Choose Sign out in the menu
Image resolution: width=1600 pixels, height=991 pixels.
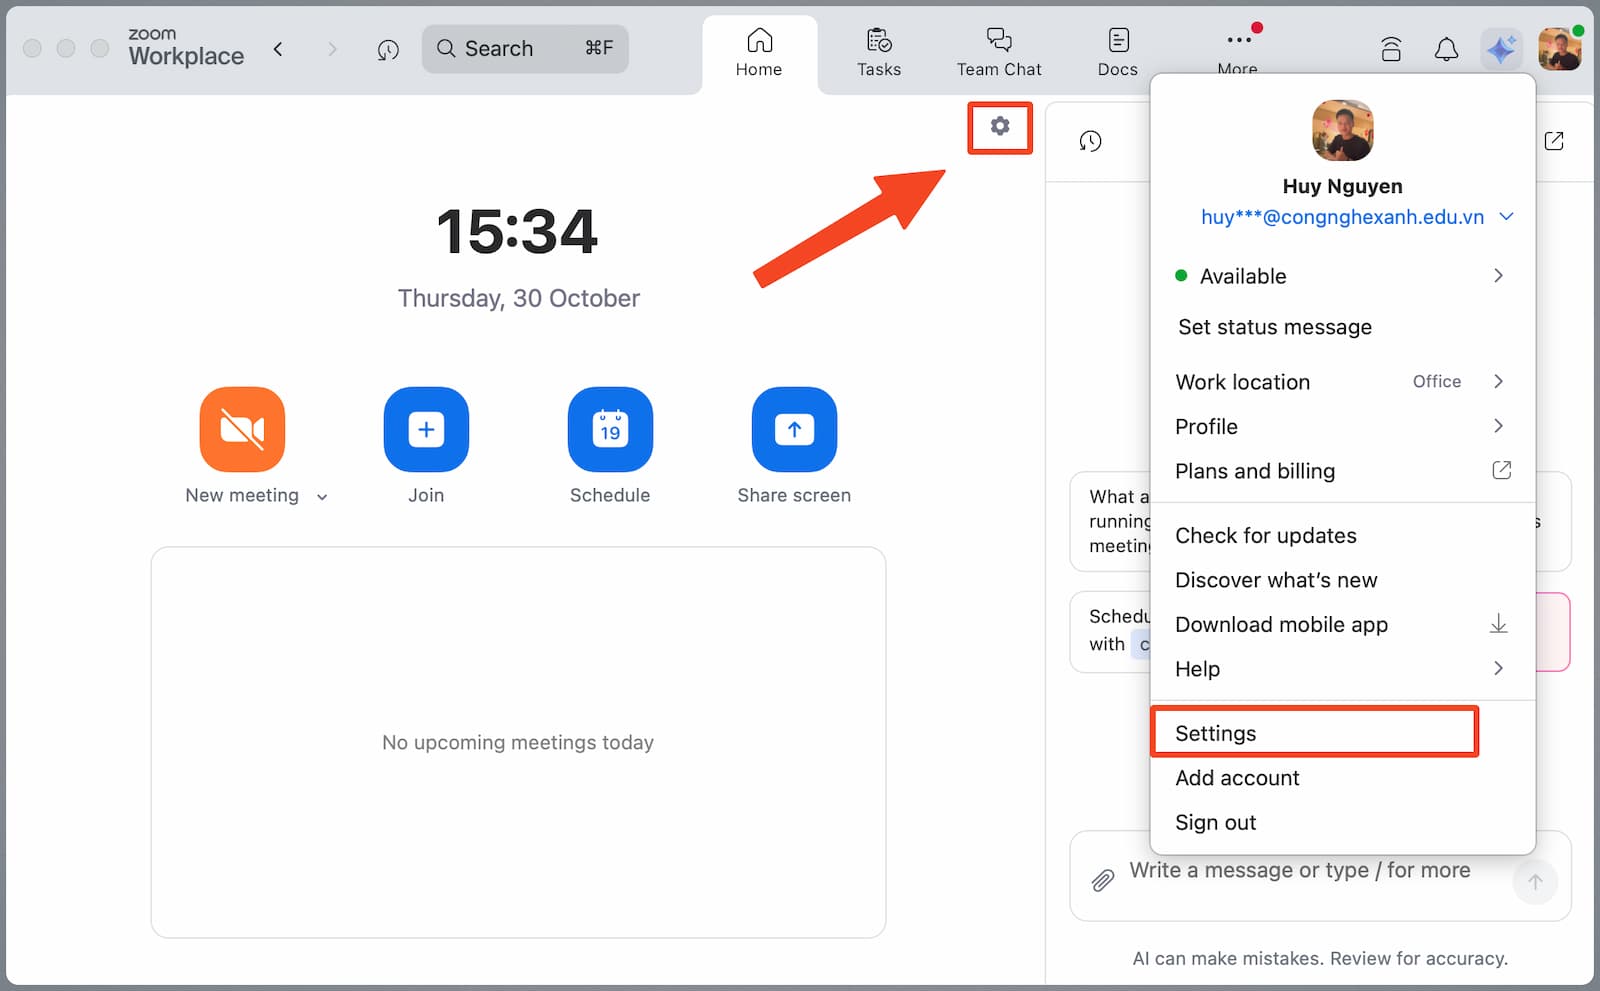pos(1215,822)
